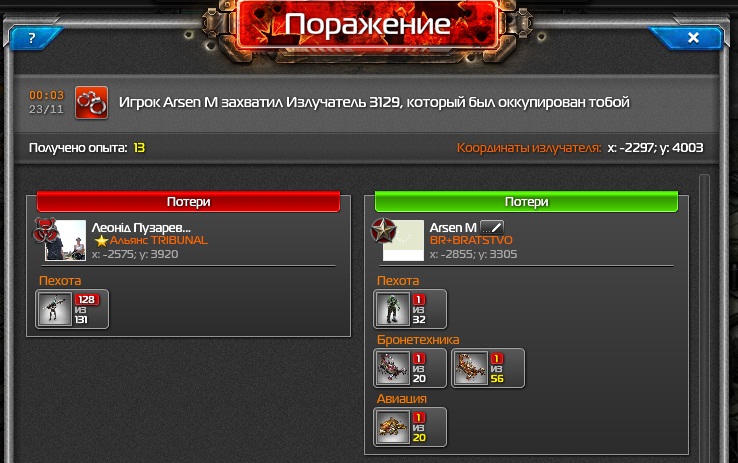This screenshot has height=463, width=738.
Task: Click scorpion armored unit 1 of 56
Action: click(x=488, y=368)
